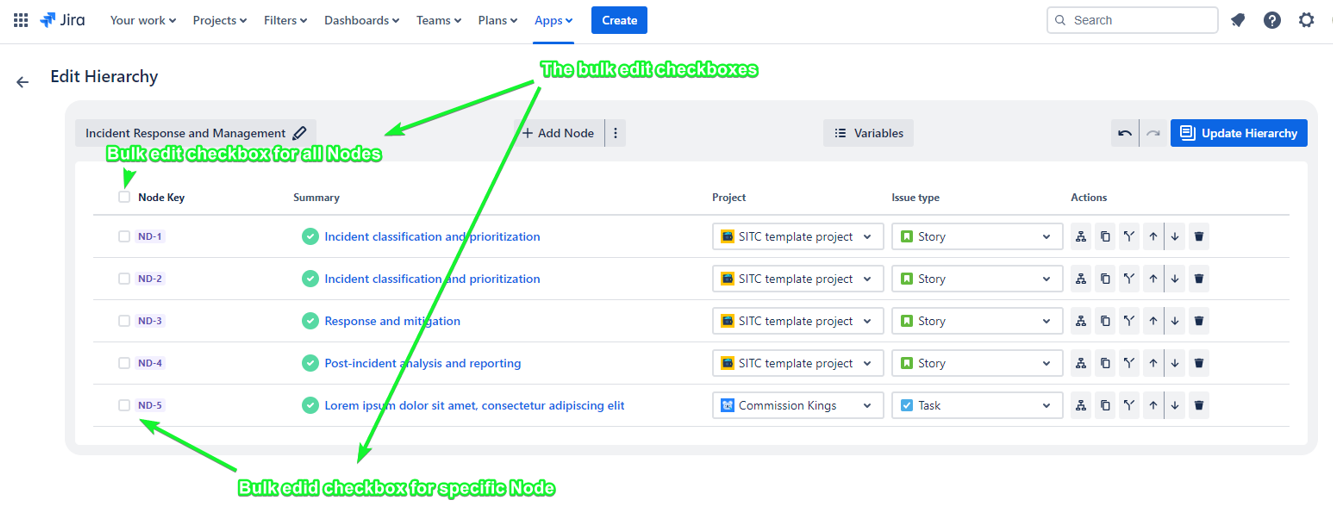Open the help question mark icon
1333x525 pixels.
[x=1272, y=20]
